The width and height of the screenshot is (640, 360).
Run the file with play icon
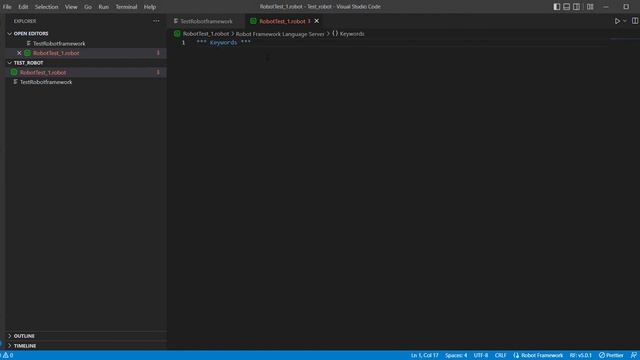(617, 21)
